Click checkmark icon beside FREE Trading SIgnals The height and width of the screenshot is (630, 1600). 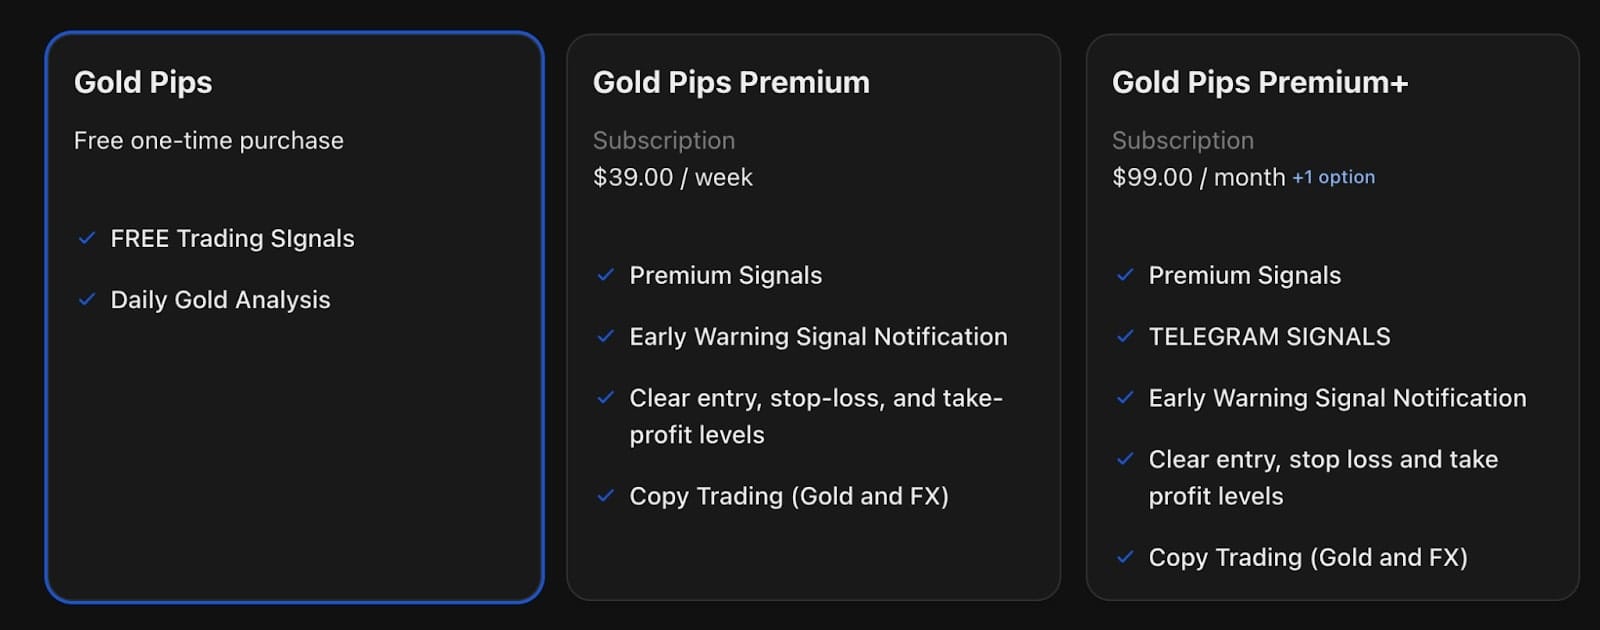click(x=87, y=238)
